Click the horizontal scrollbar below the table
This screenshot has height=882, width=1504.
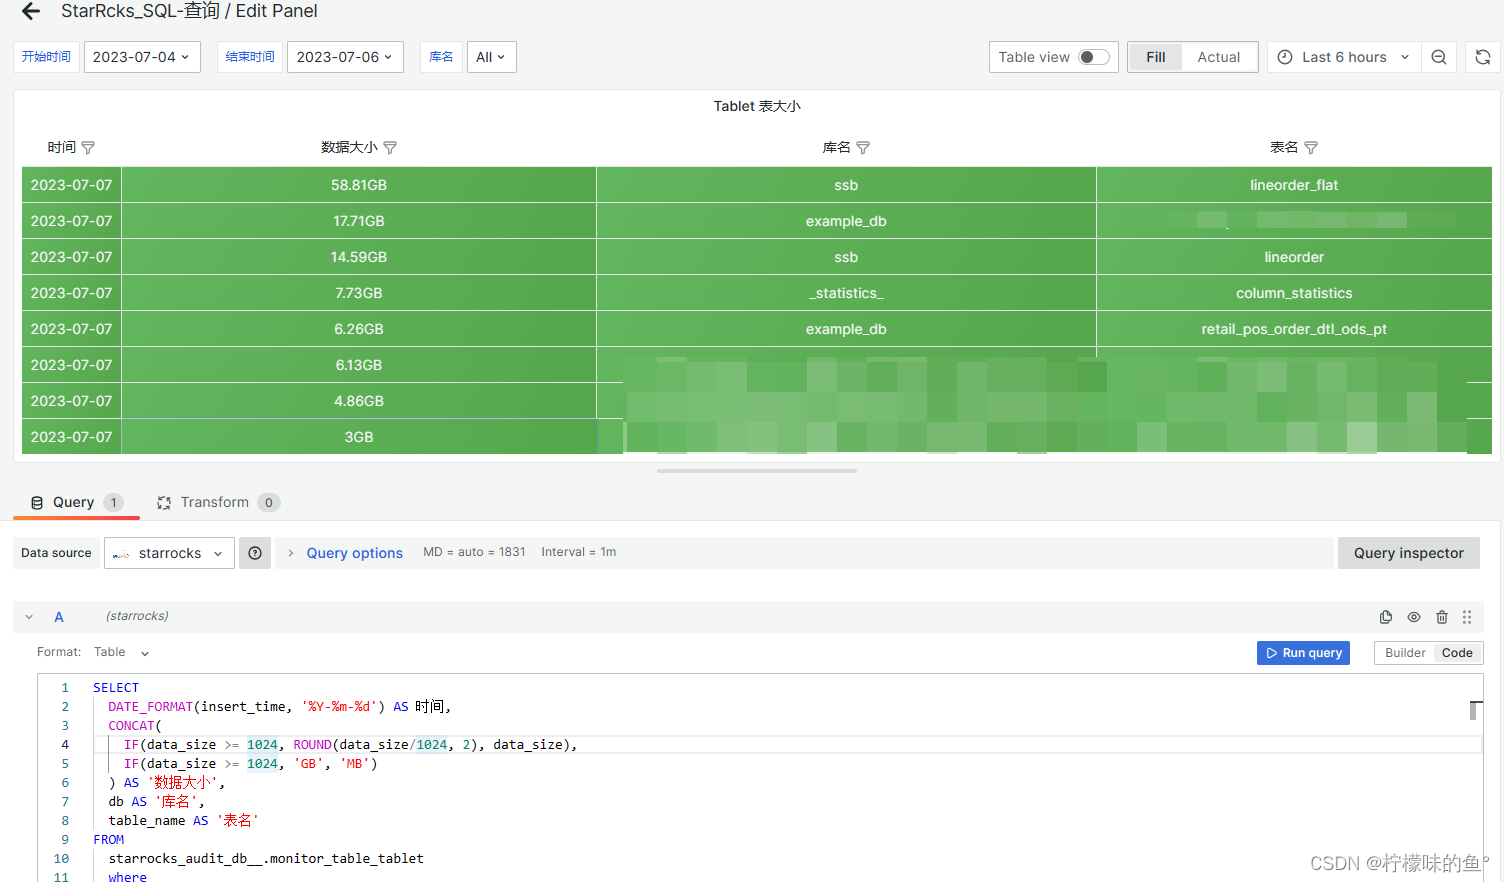pos(756,470)
